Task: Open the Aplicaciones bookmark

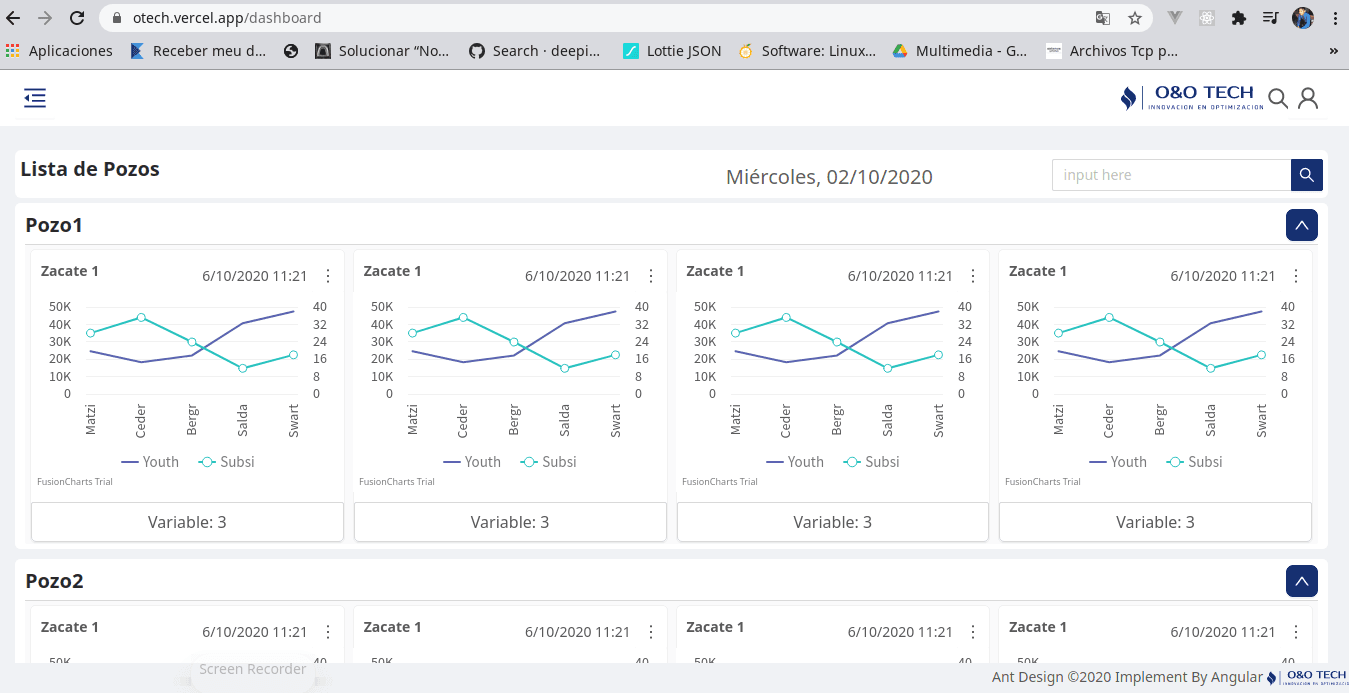Action: point(60,51)
